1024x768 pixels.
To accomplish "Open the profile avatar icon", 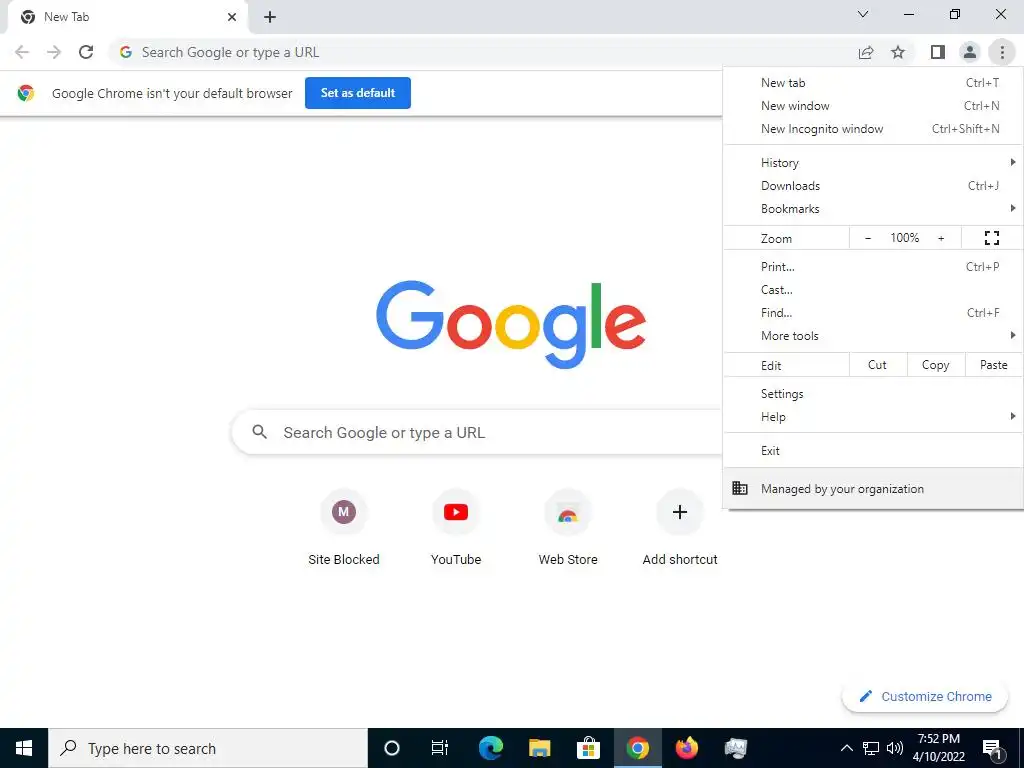I will coord(970,52).
